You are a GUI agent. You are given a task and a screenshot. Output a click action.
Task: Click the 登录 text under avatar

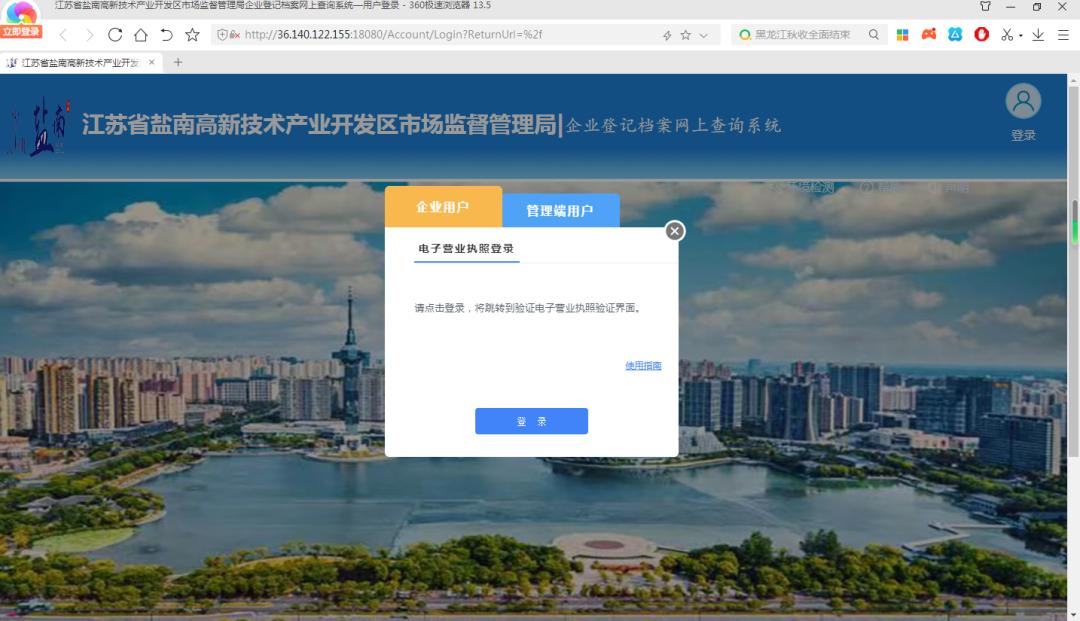click(1023, 136)
